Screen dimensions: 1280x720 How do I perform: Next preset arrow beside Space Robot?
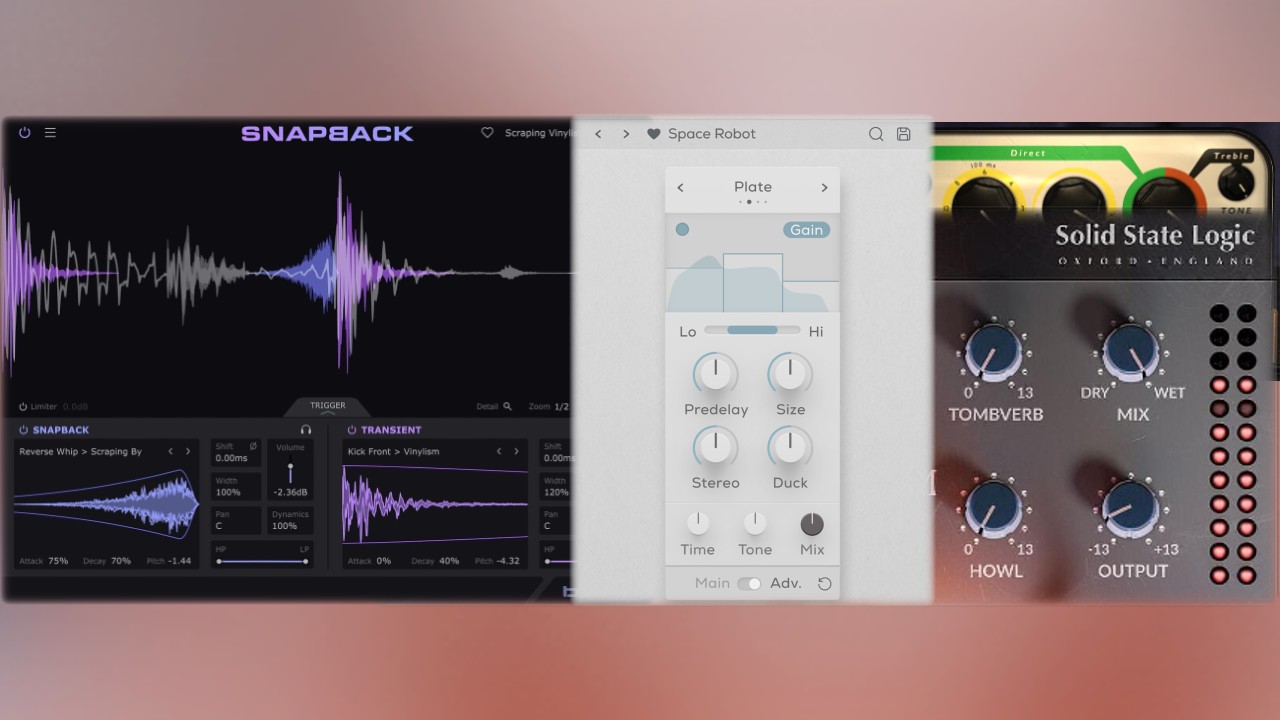(626, 134)
